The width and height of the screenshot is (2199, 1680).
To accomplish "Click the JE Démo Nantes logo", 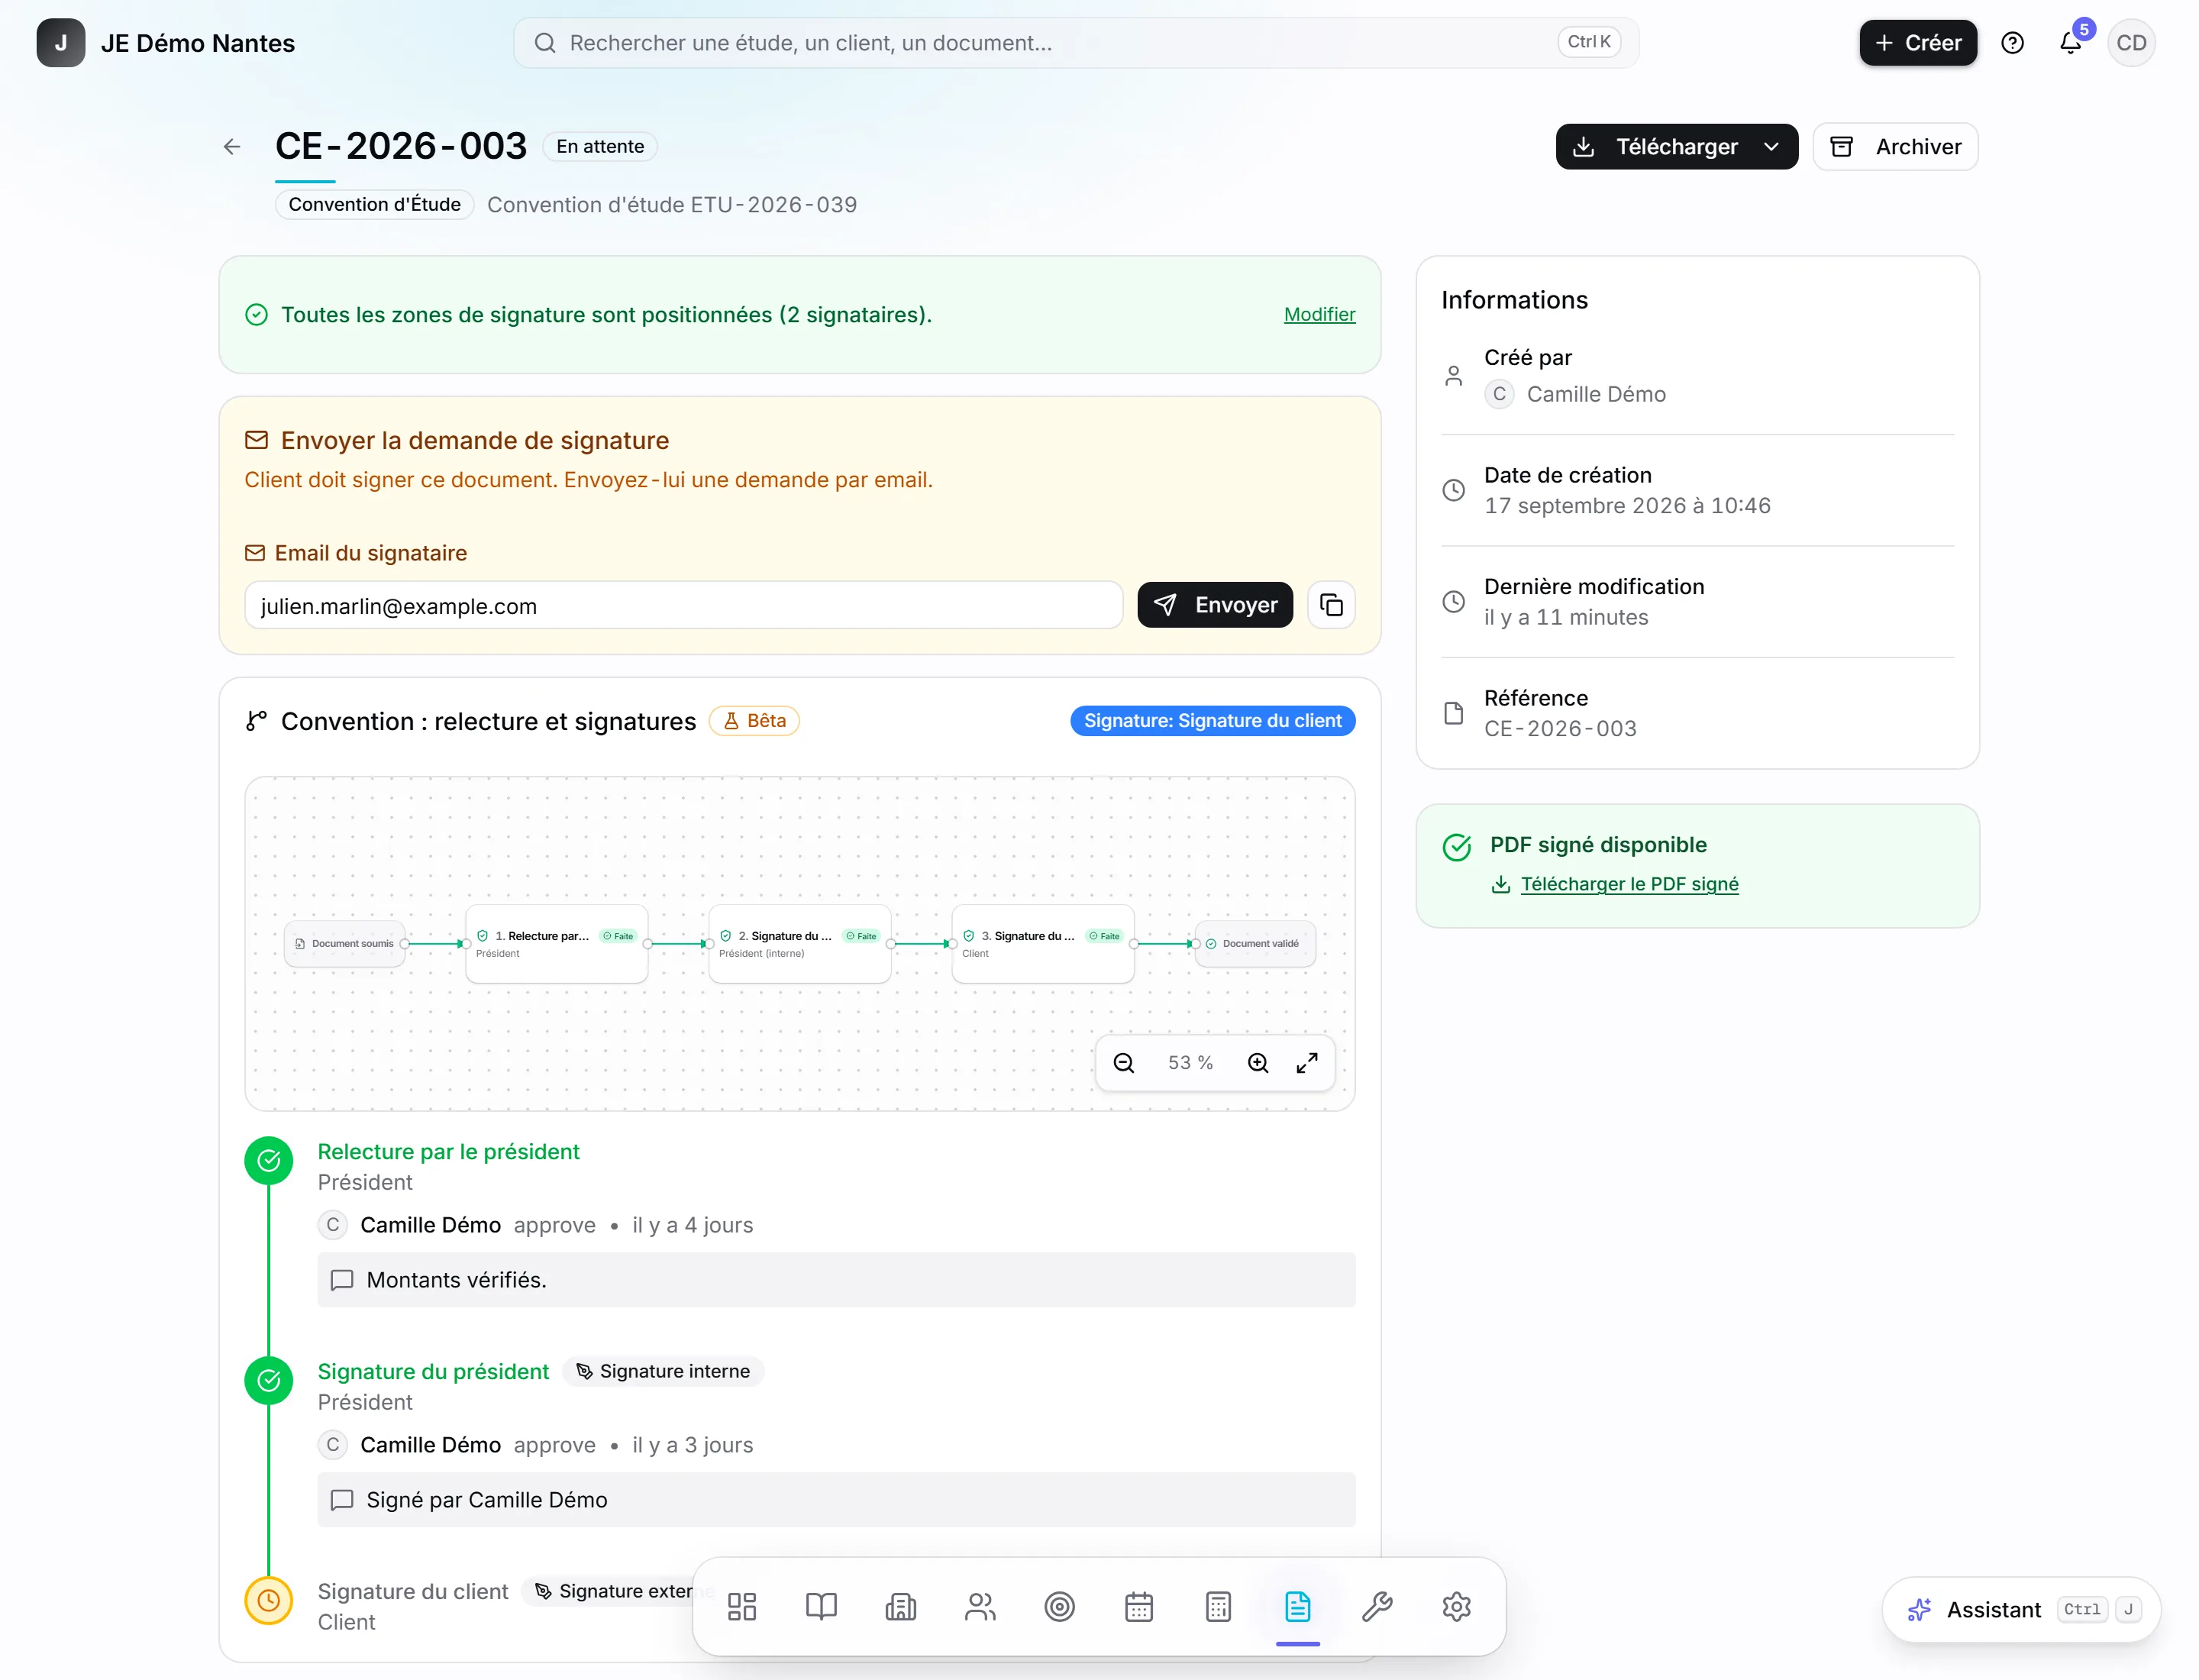I will tap(61, 43).
